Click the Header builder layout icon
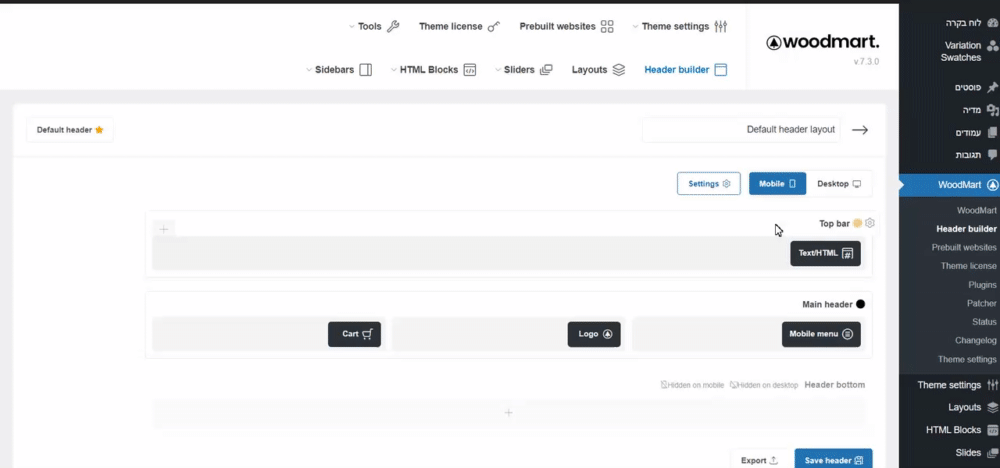1000x468 pixels. (721, 69)
